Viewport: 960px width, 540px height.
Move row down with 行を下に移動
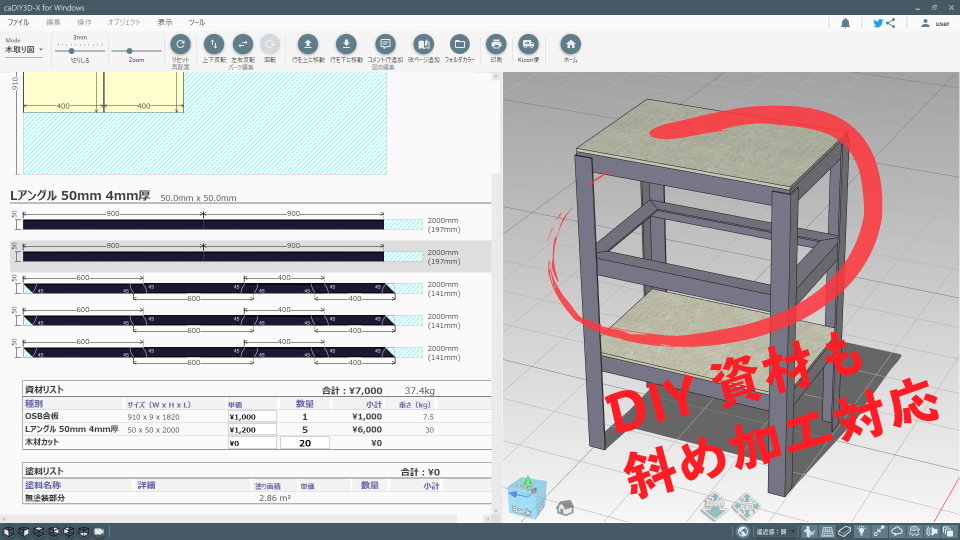point(346,44)
